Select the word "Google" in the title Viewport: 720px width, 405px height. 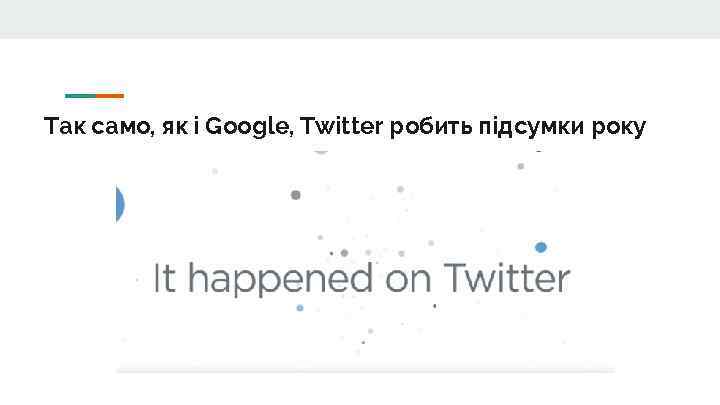click(x=250, y=128)
